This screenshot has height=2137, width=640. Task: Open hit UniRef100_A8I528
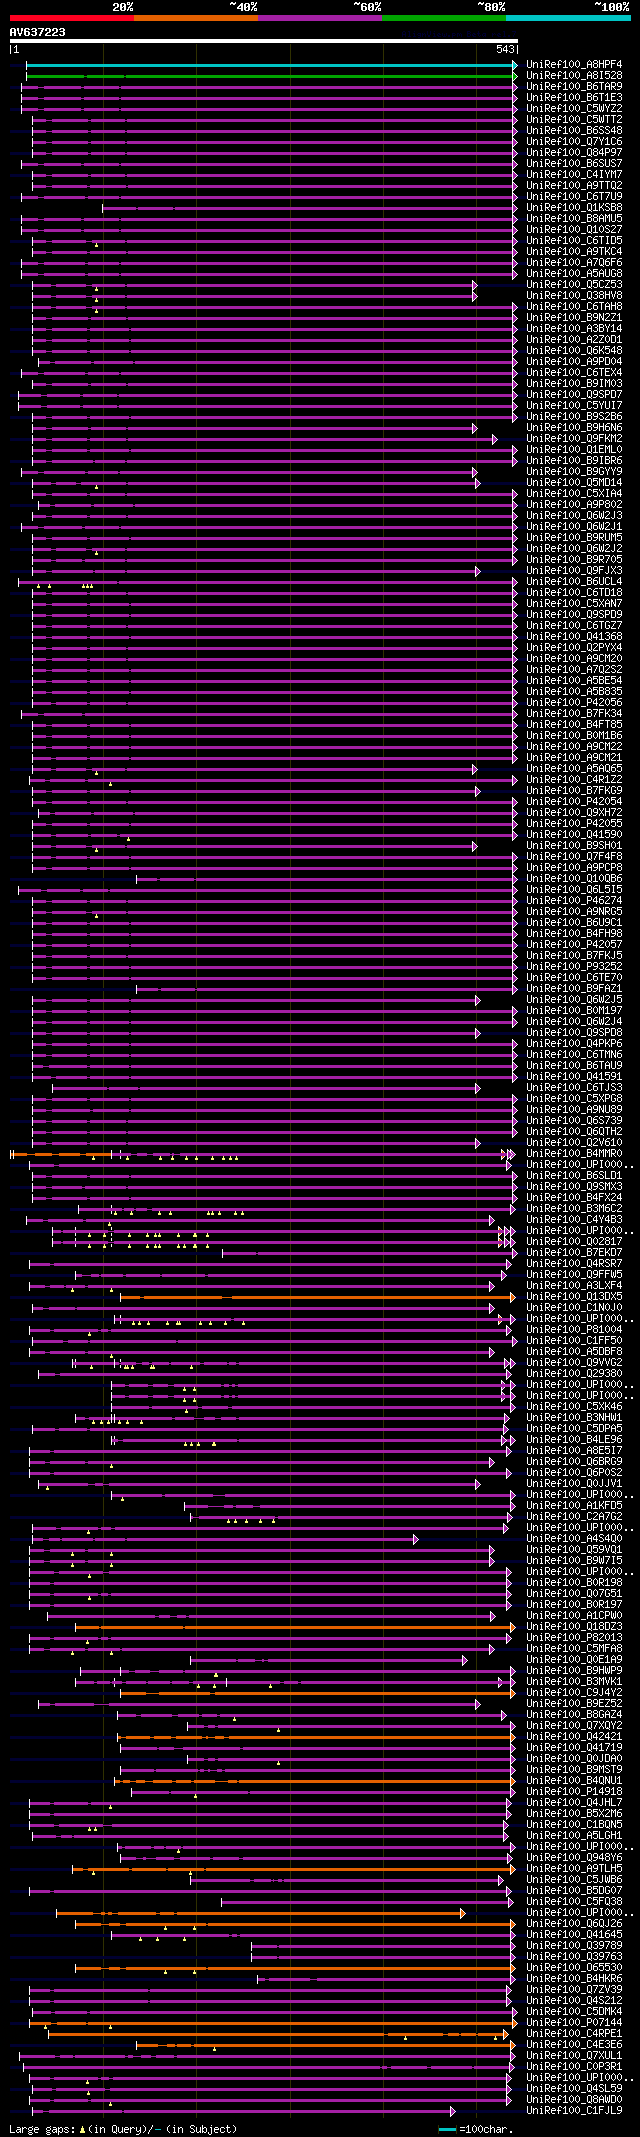(574, 76)
